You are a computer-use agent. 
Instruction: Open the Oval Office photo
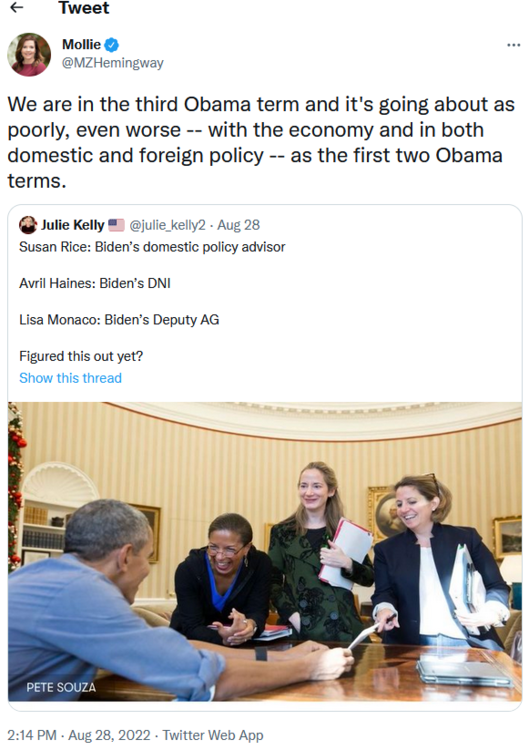[x=264, y=551]
